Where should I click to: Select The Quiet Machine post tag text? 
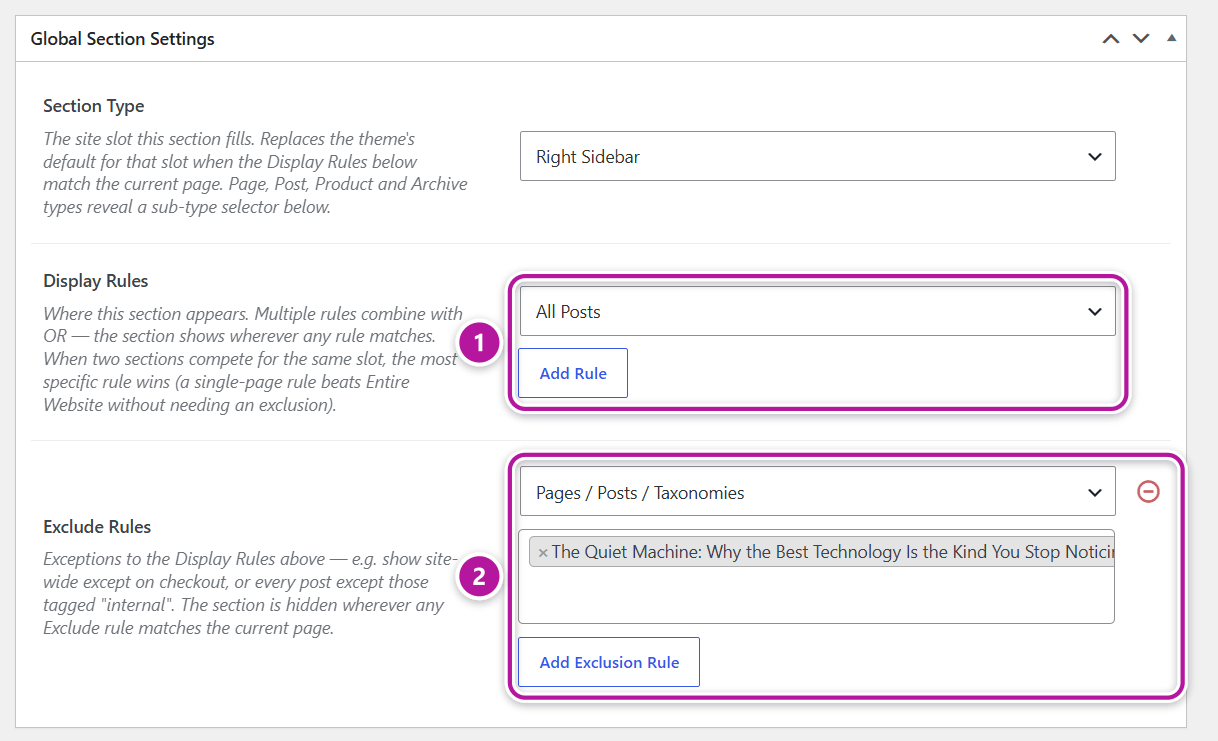pyautogui.click(x=832, y=552)
